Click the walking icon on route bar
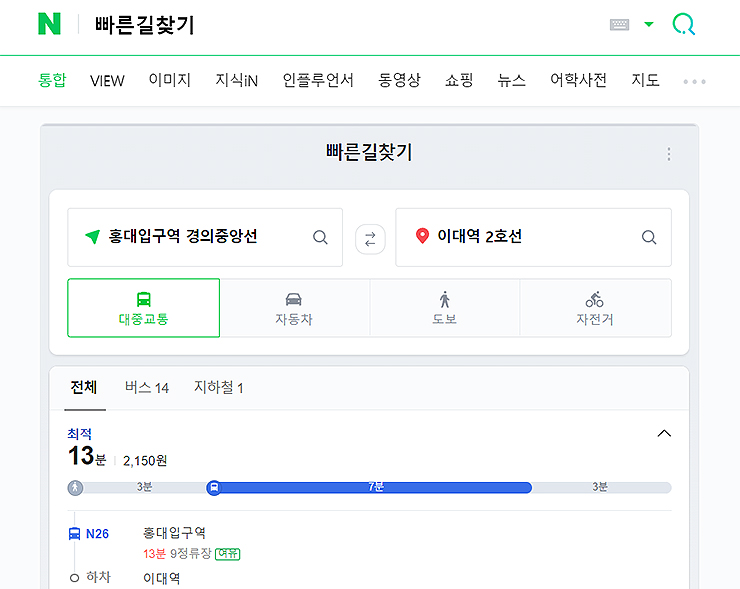Image resolution: width=740 pixels, height=589 pixels. click(x=75, y=488)
